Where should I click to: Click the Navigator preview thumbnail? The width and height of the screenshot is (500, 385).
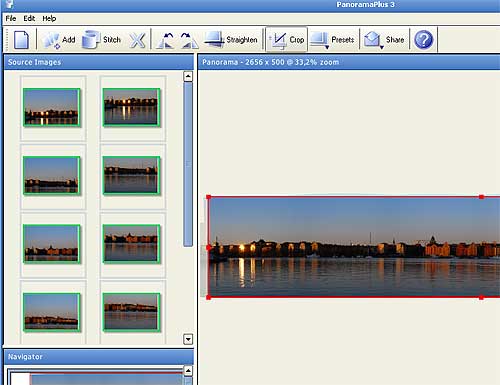pos(96,378)
